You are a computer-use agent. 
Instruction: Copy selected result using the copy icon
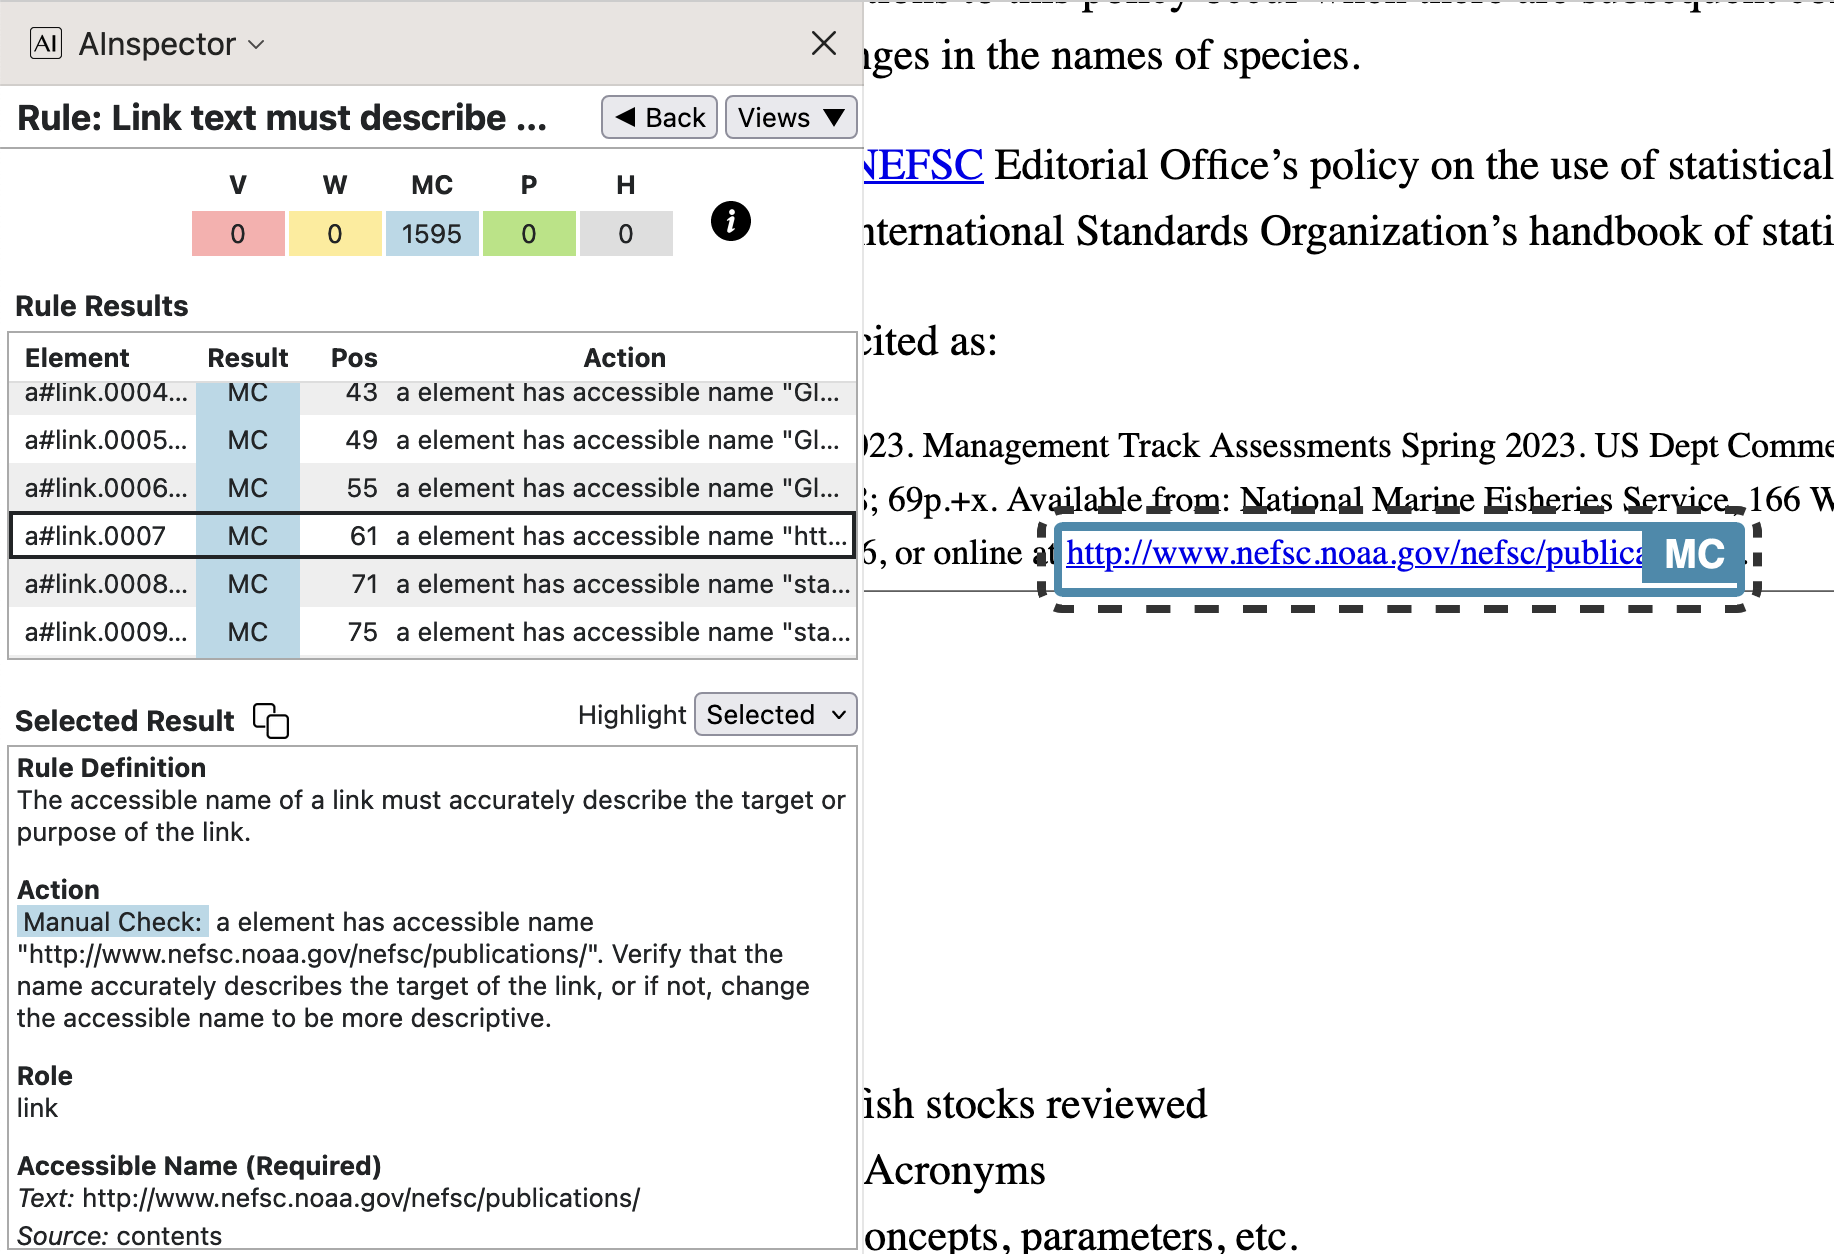coord(271,720)
